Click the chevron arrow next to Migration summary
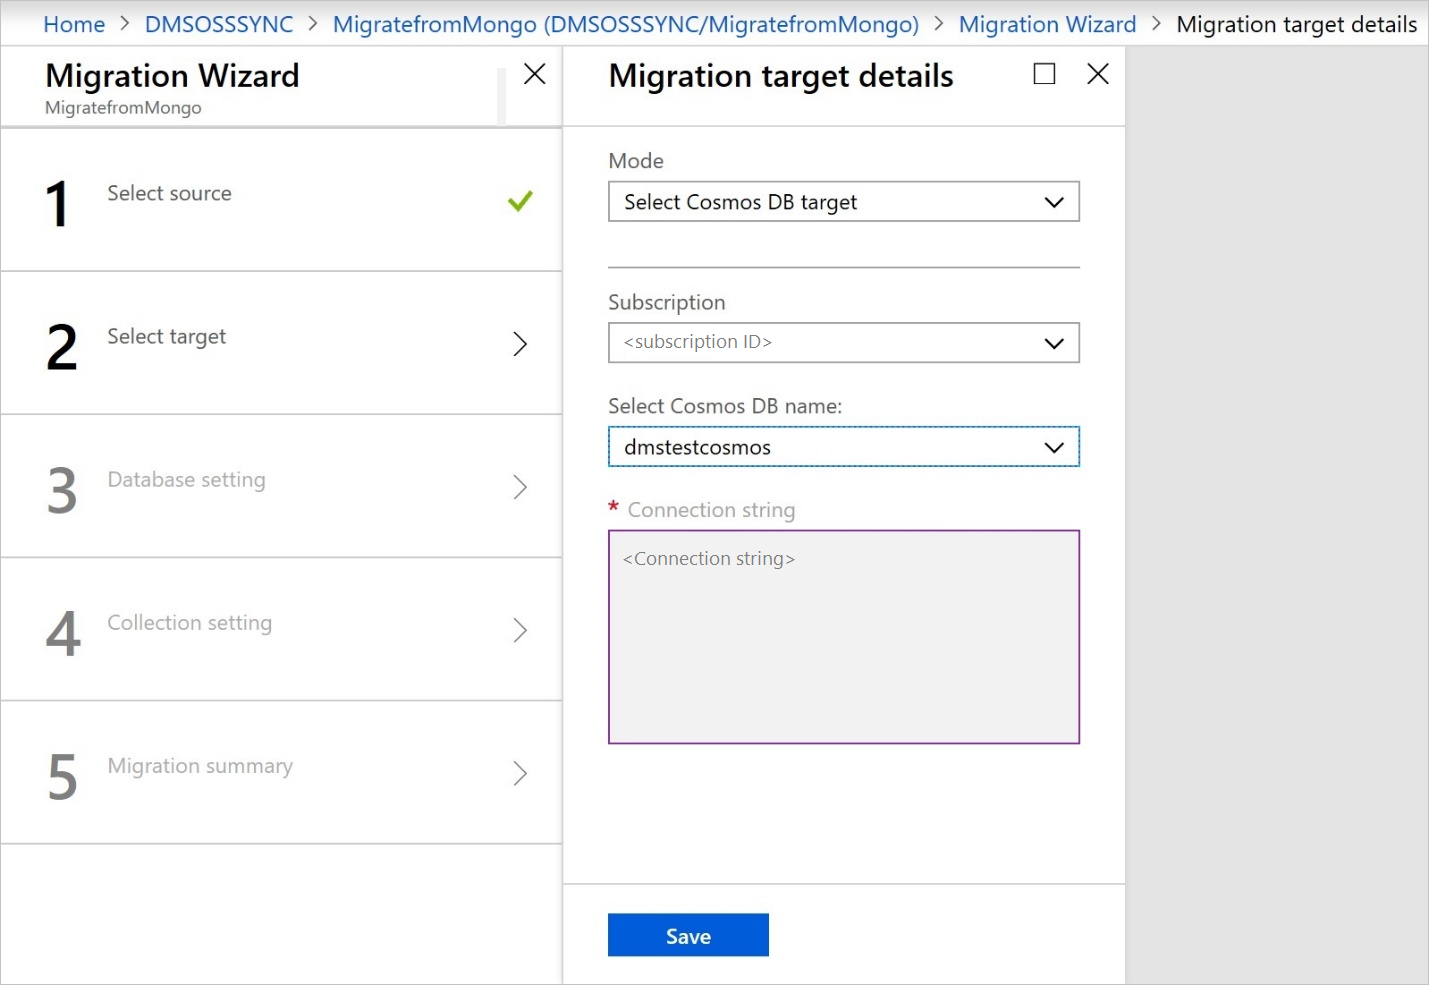This screenshot has height=985, width=1429. (520, 773)
